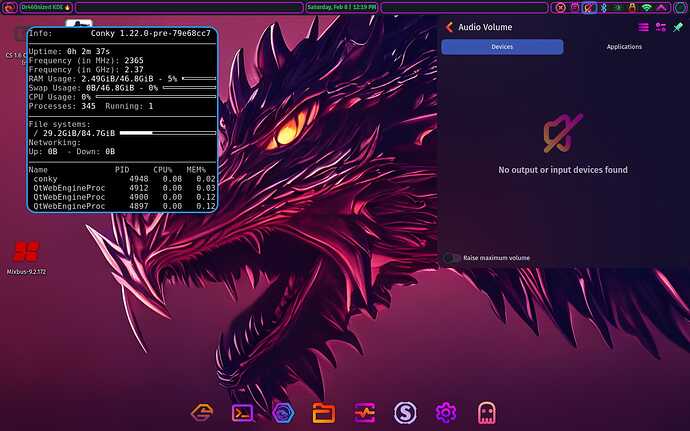Expand hidden tray icons with up arrow

click(x=661, y=7)
